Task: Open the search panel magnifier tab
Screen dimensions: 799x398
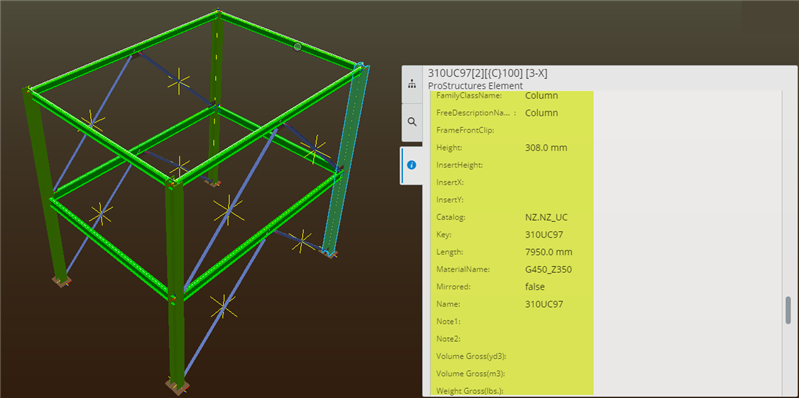Action: click(x=412, y=122)
